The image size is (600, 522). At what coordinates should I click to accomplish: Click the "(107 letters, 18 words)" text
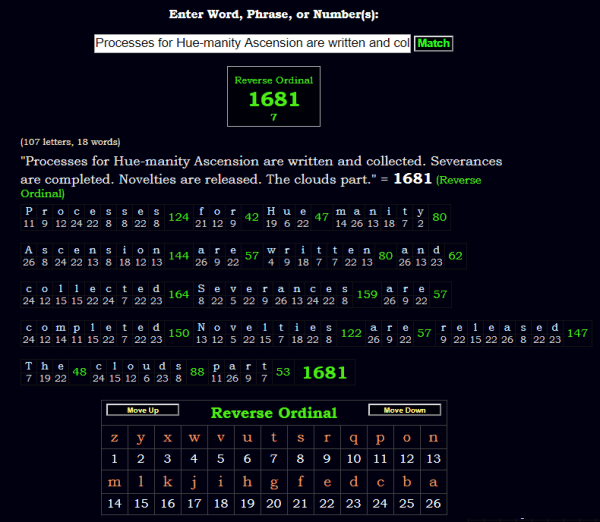click(x=70, y=142)
